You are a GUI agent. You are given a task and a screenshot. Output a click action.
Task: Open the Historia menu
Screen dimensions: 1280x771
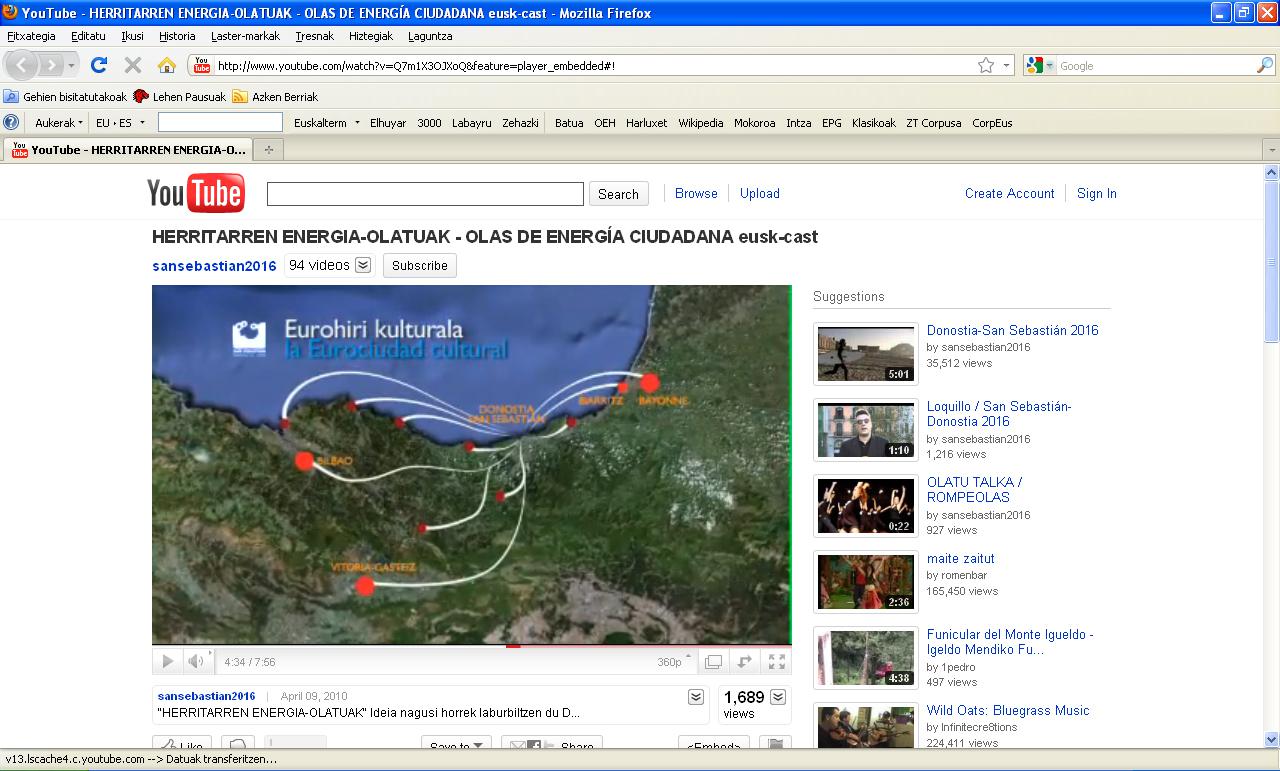(x=177, y=36)
